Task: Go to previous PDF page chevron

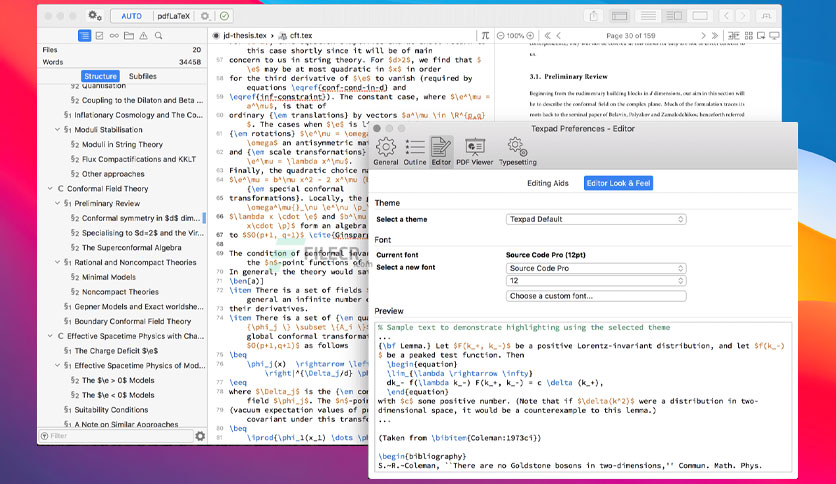Action: pyautogui.click(x=559, y=36)
